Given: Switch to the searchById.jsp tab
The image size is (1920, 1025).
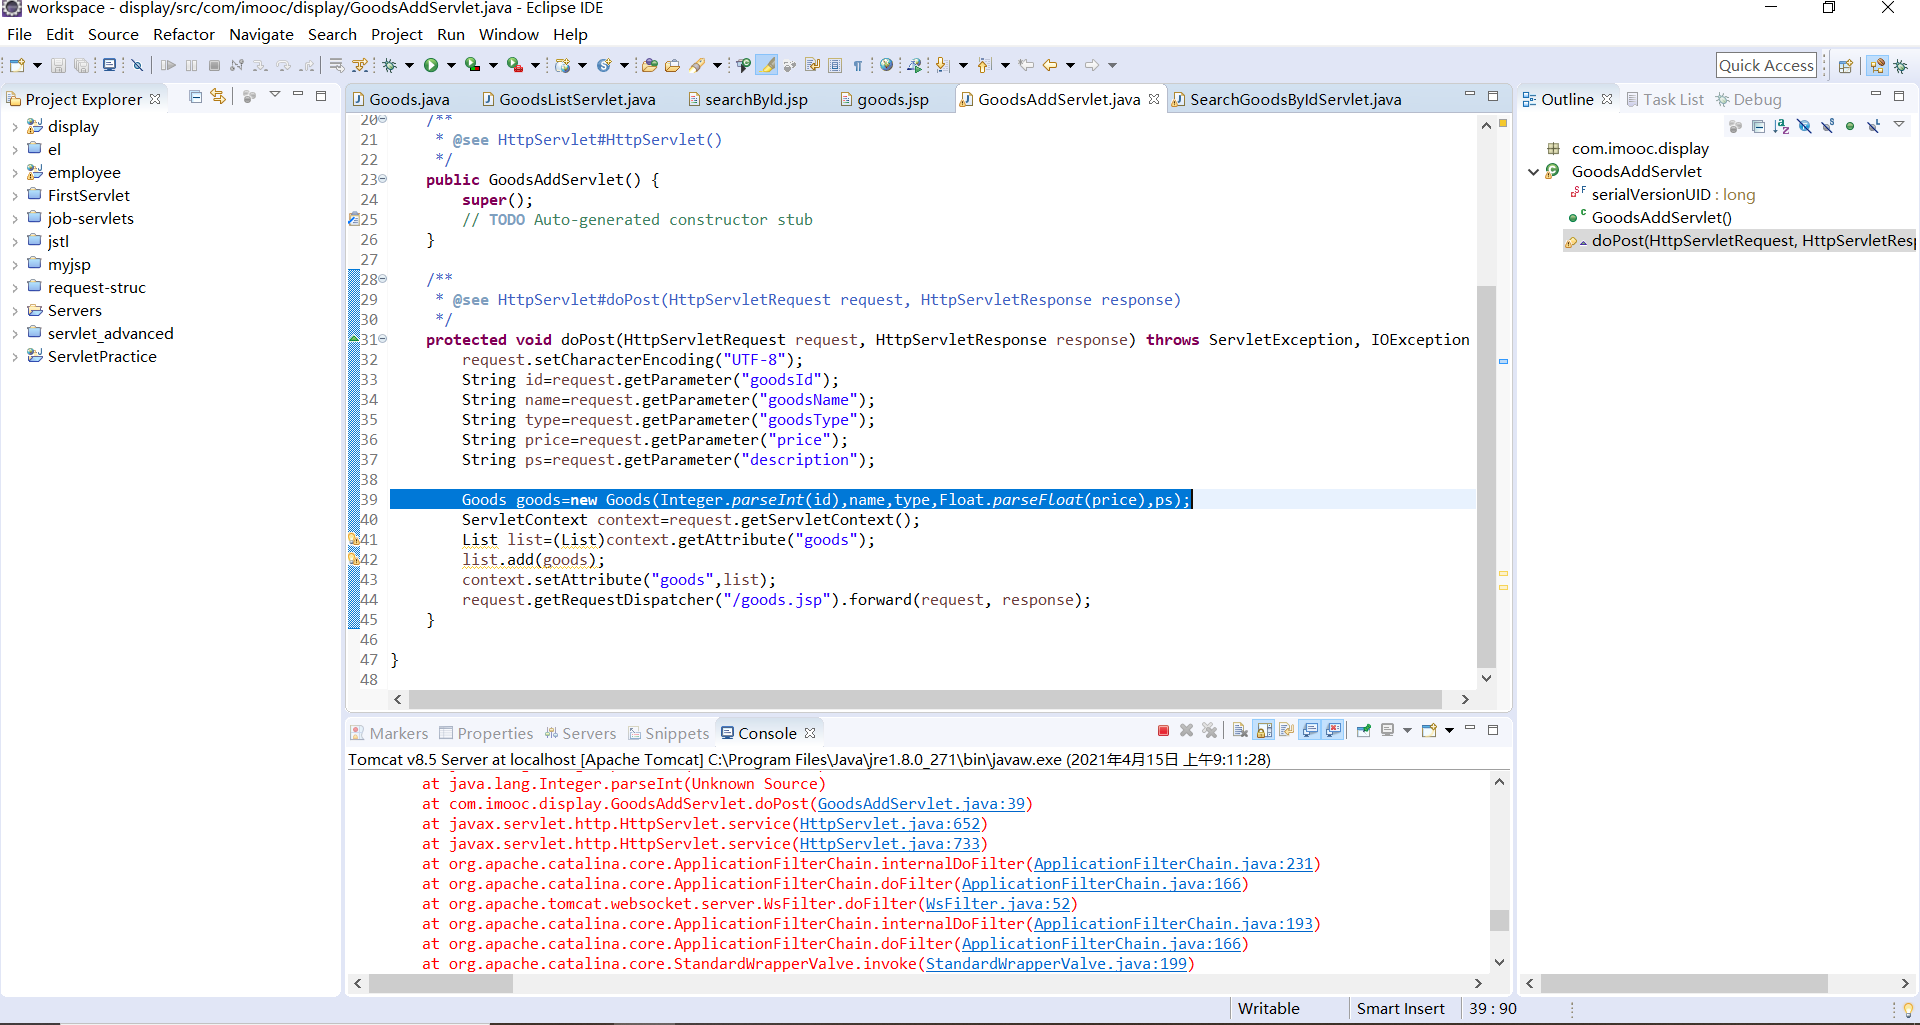Looking at the screenshot, I should tap(747, 99).
